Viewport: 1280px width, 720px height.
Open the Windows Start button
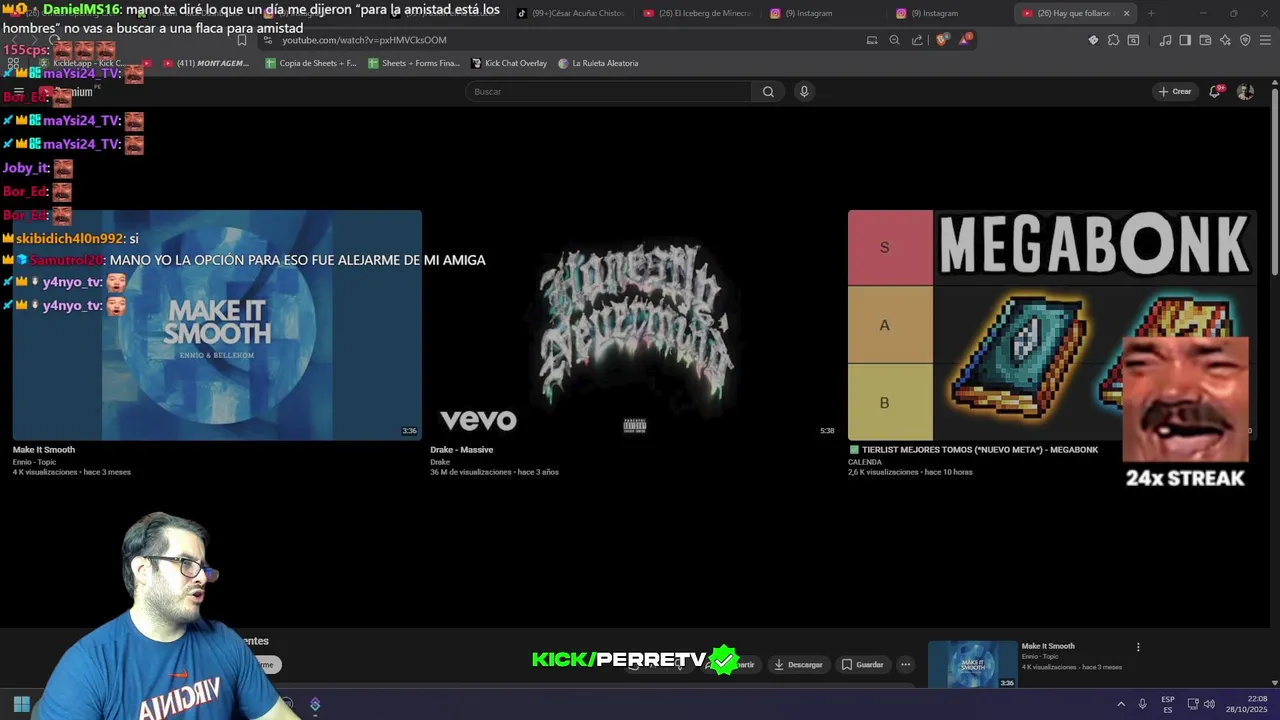[x=21, y=704]
